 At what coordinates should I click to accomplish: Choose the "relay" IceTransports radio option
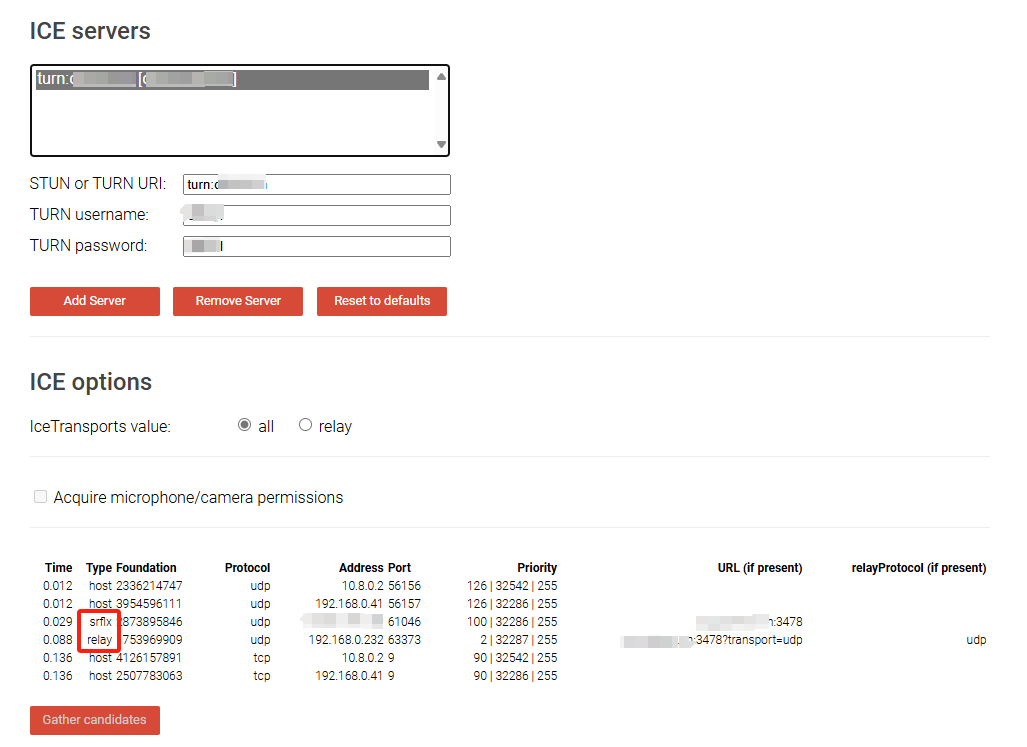tap(306, 425)
